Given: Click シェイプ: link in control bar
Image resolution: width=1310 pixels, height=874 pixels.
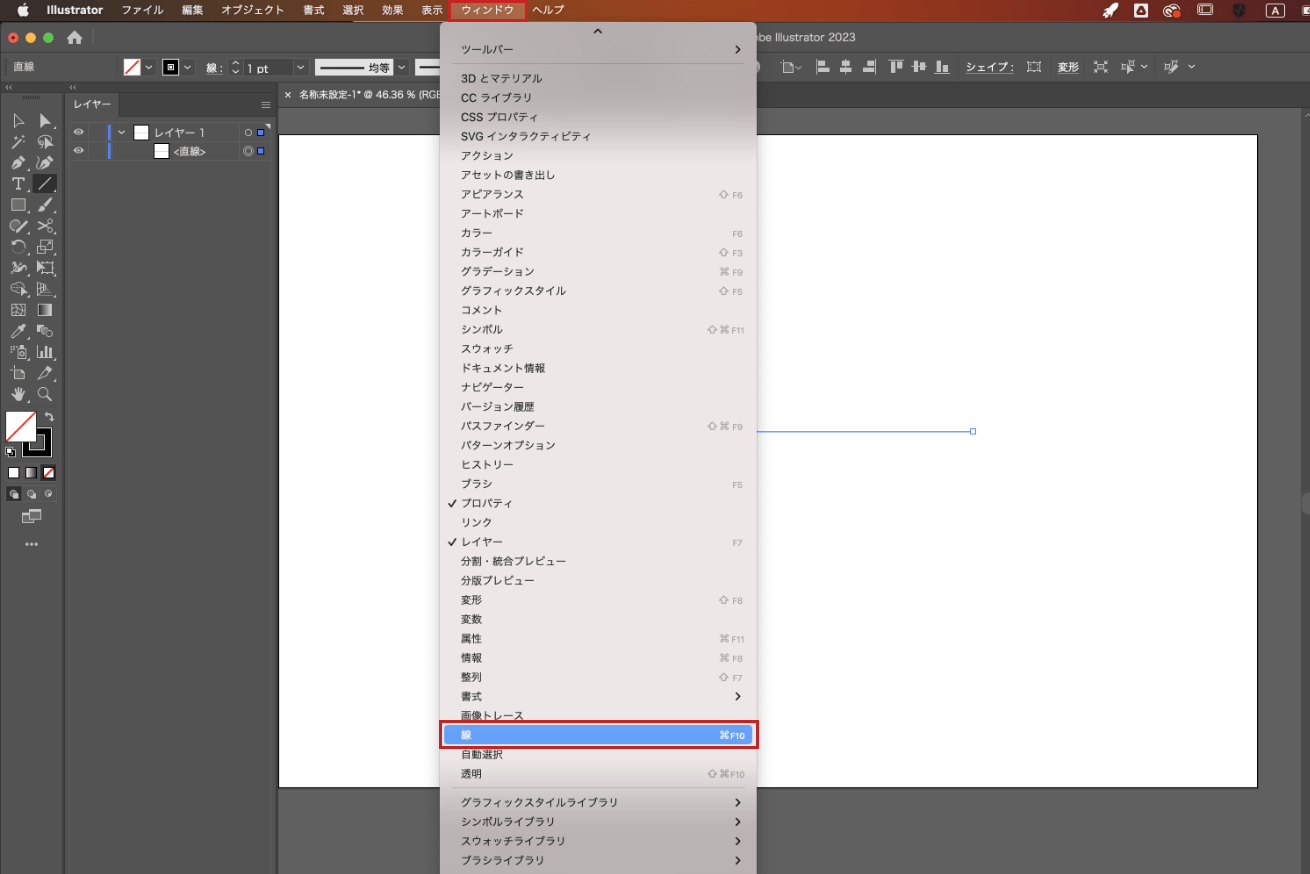Looking at the screenshot, I should click(x=989, y=67).
